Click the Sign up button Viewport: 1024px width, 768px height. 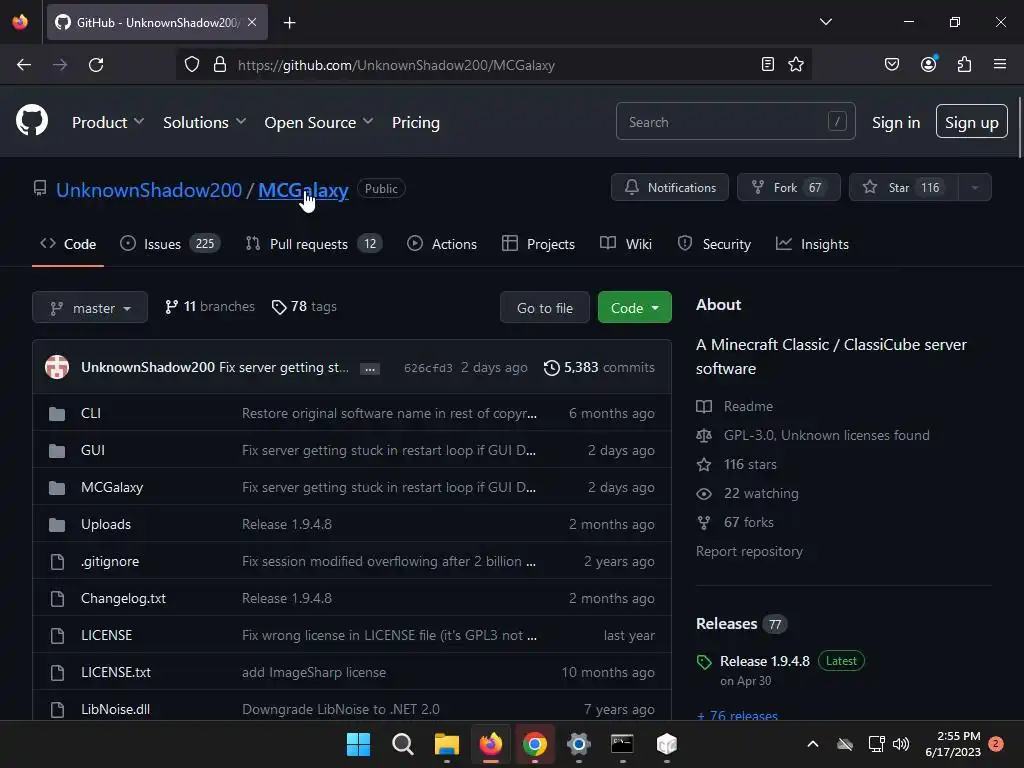click(x=971, y=121)
